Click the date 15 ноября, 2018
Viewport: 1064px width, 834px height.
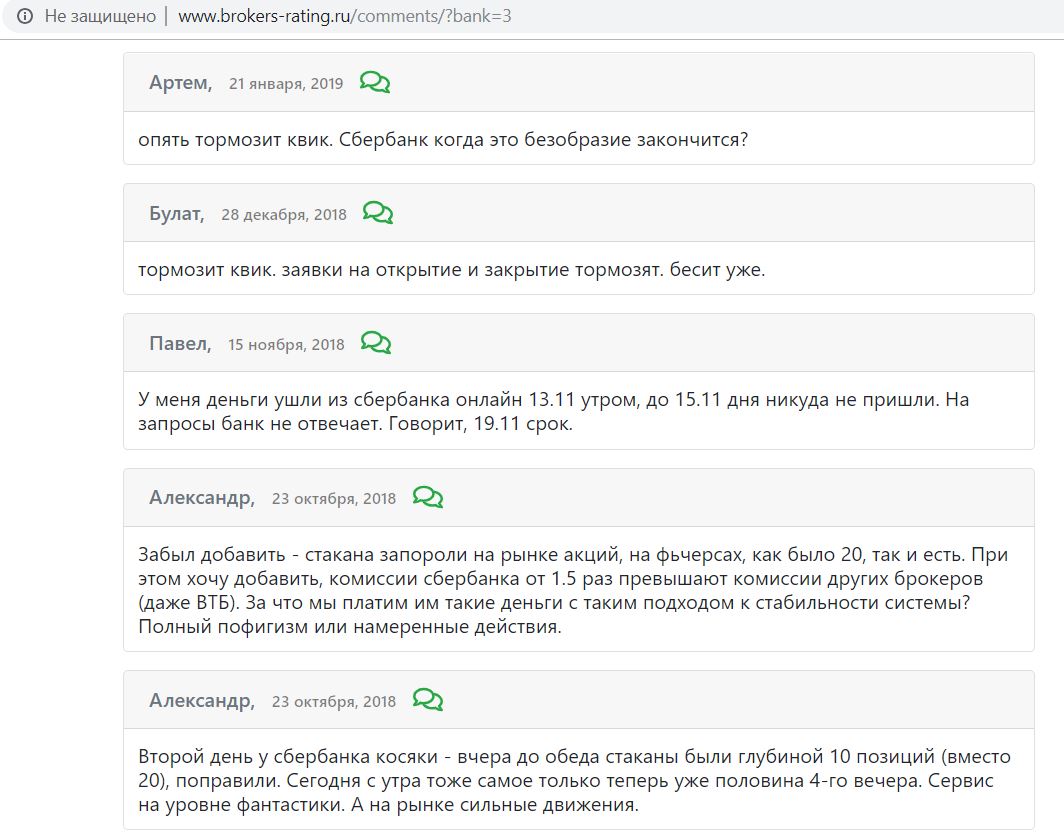286,345
